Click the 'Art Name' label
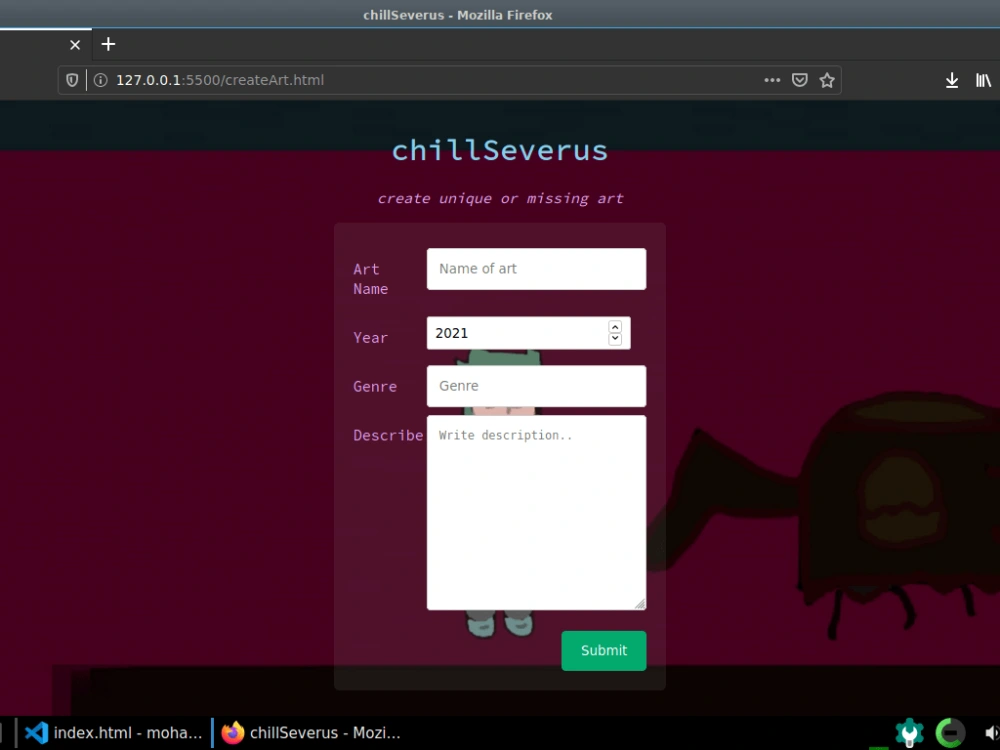This screenshot has height=750, width=1000. click(371, 279)
